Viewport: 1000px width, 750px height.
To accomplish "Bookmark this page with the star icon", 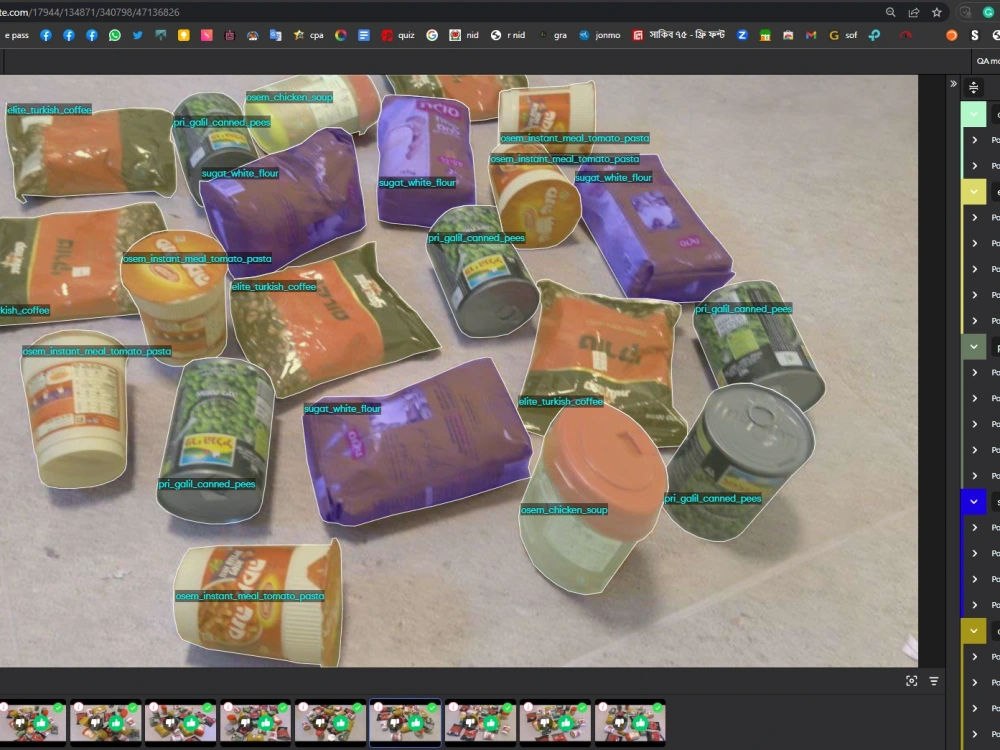I will pyautogui.click(x=936, y=12).
